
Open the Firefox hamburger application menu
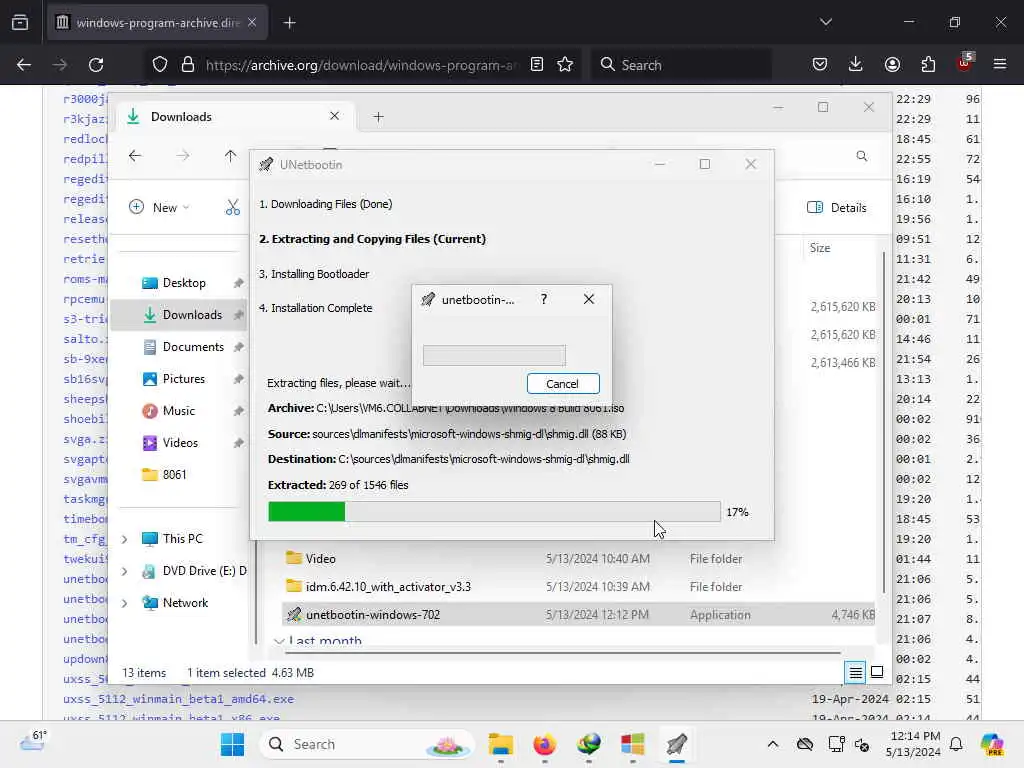[1000, 65]
